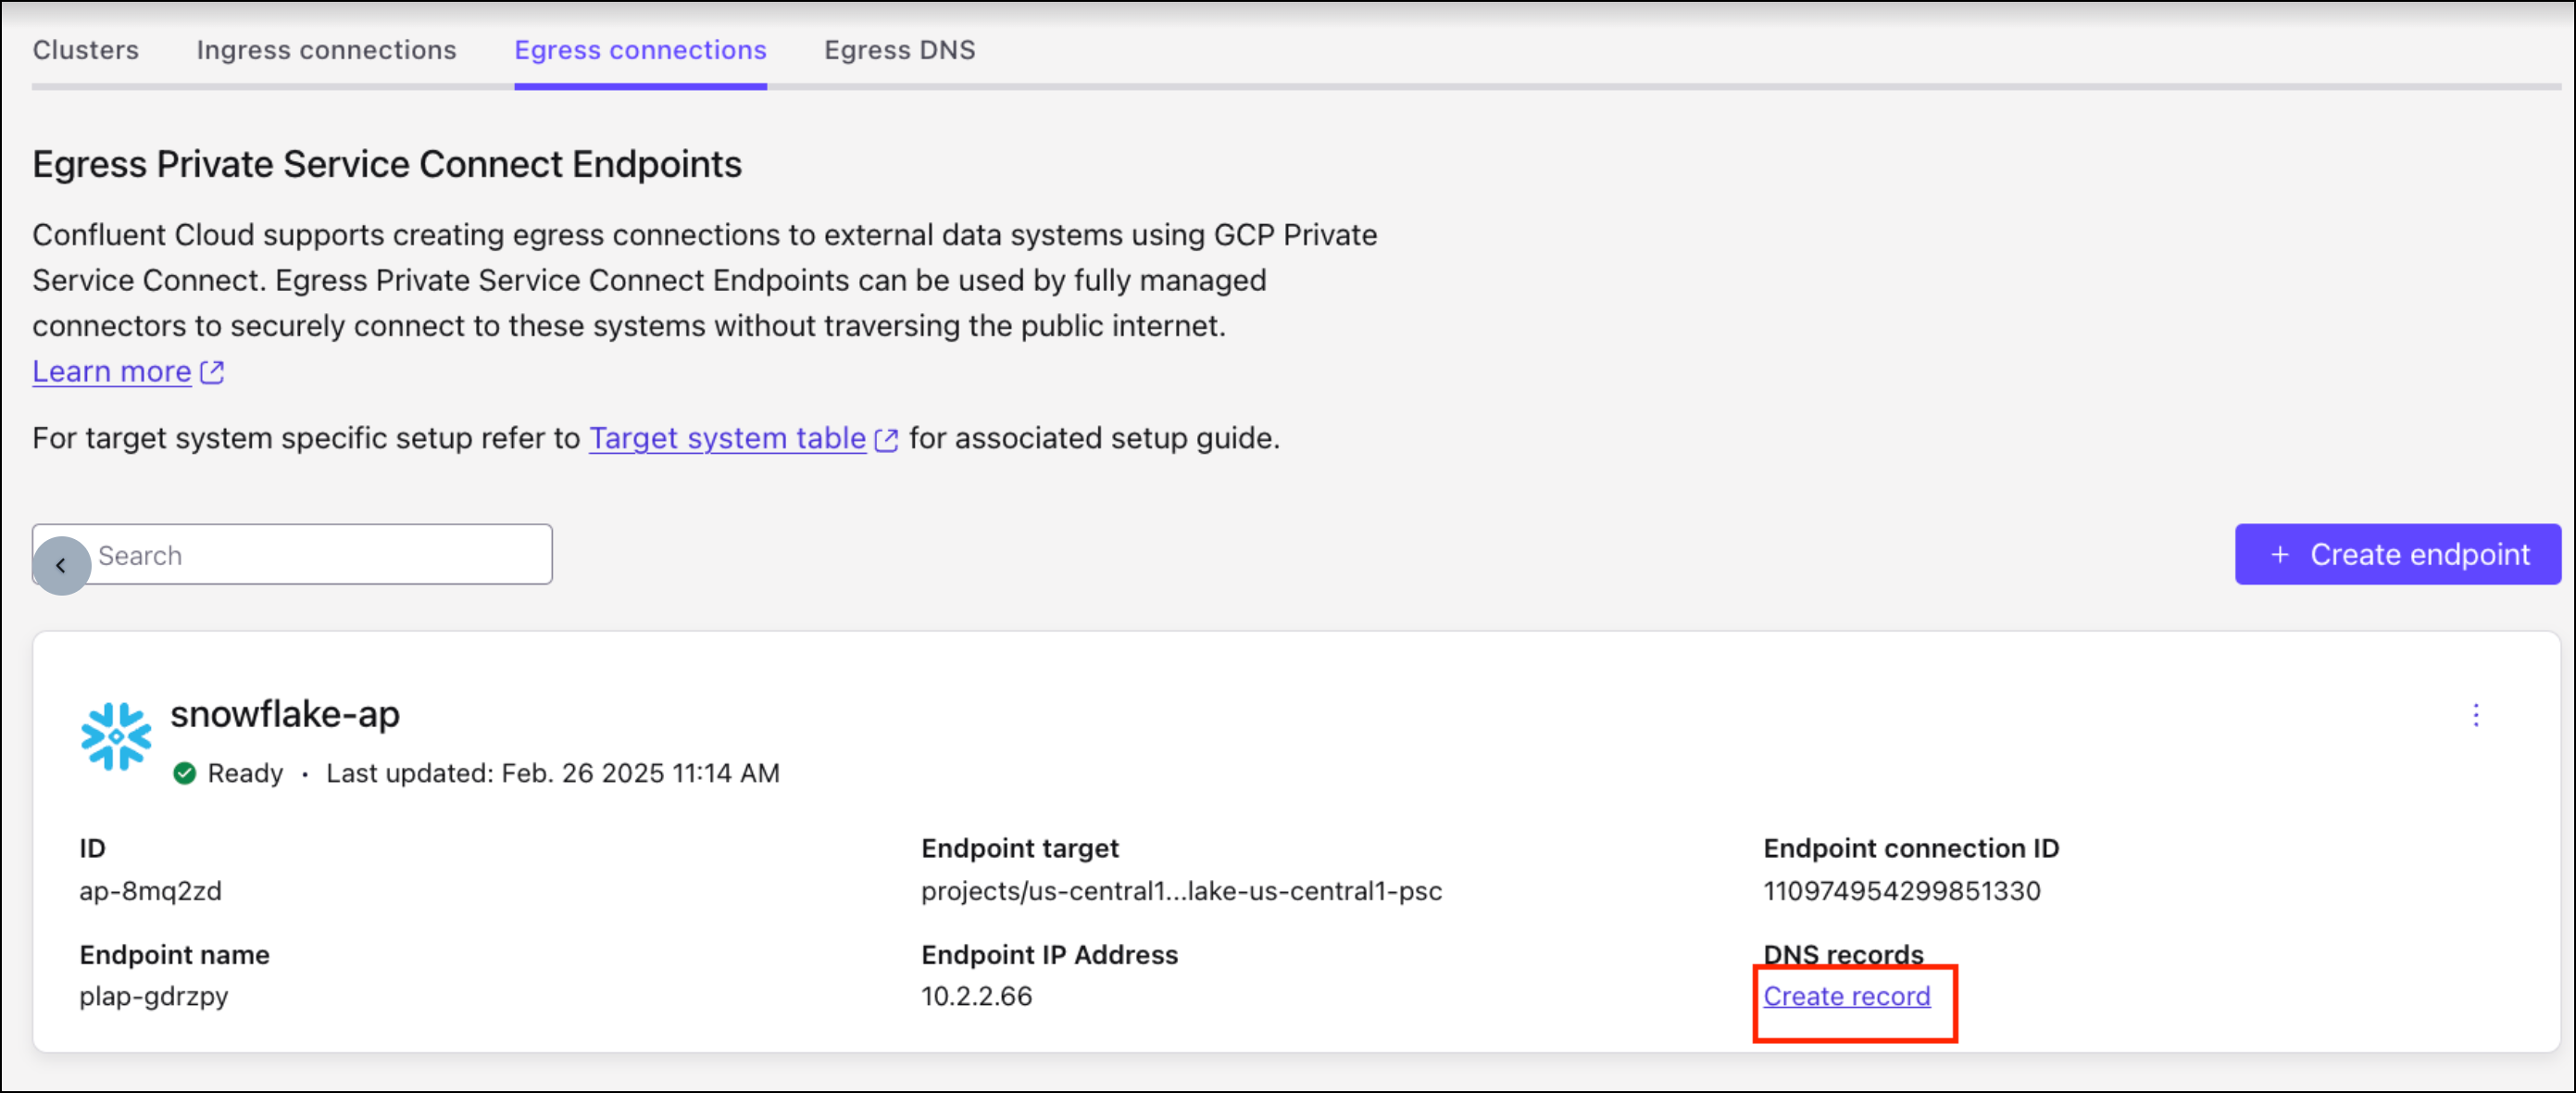2576x1093 pixels.
Task: Click the Snowflake connector logo
Action: [x=114, y=737]
